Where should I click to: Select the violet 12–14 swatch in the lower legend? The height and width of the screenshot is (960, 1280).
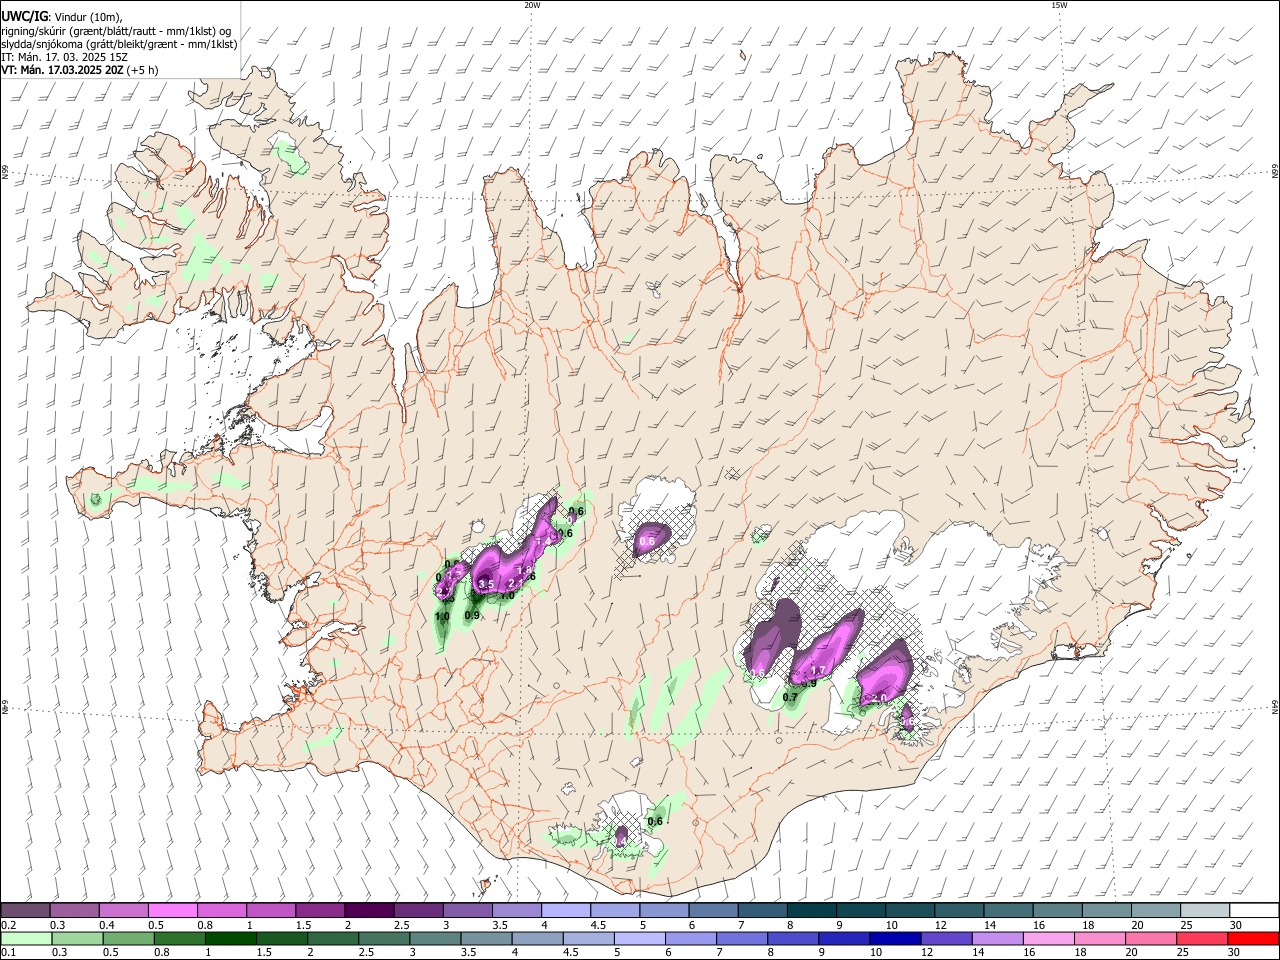(947, 938)
